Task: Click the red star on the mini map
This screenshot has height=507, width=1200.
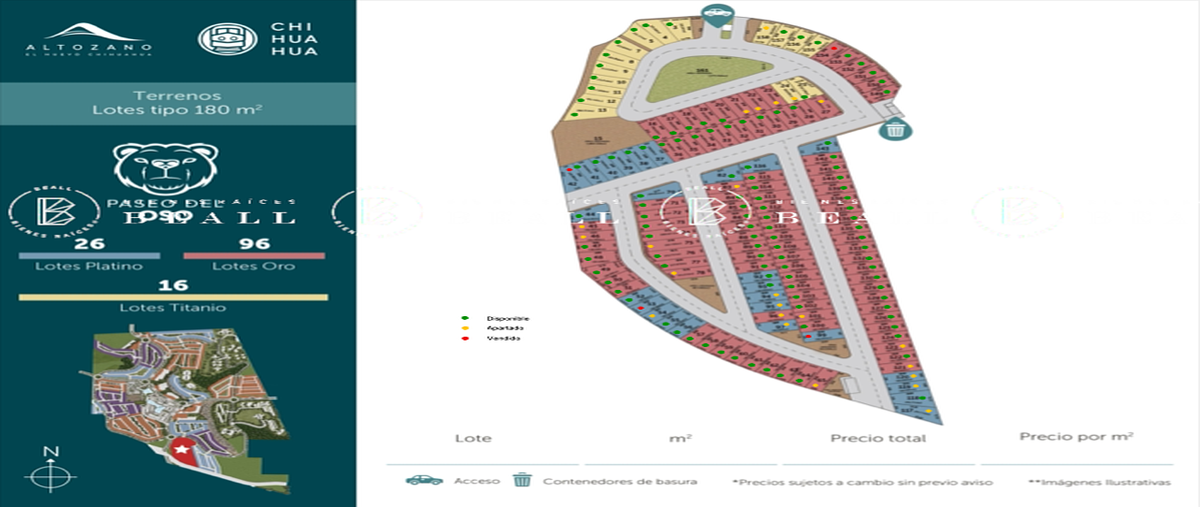Action: pyautogui.click(x=182, y=451)
